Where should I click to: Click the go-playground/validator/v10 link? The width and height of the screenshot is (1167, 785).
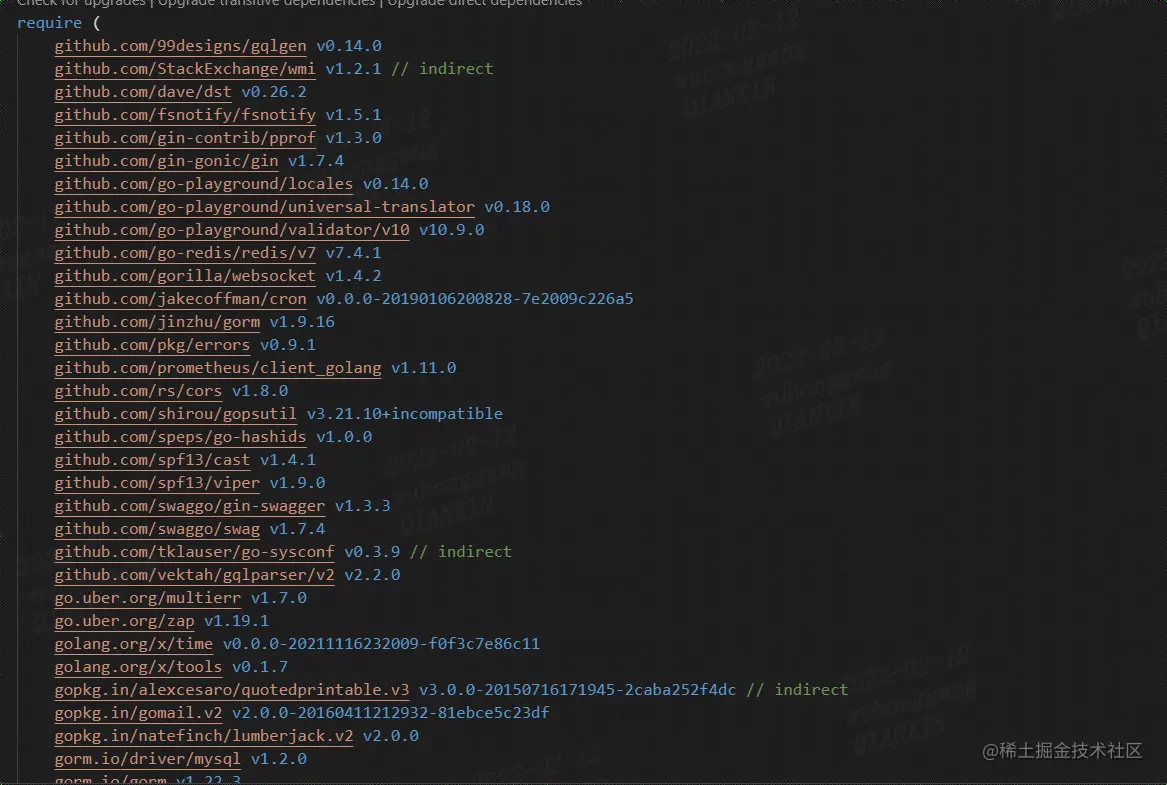click(x=231, y=230)
